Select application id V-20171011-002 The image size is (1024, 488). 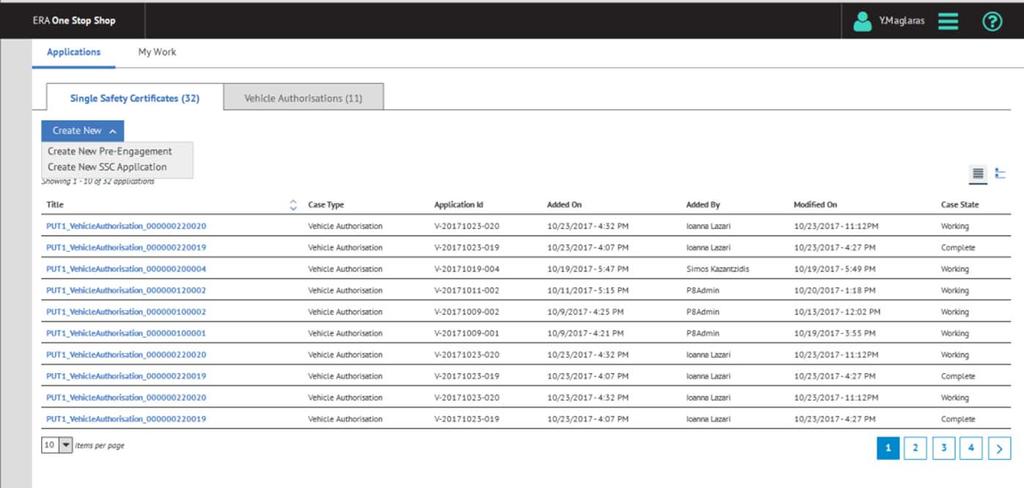467,291
